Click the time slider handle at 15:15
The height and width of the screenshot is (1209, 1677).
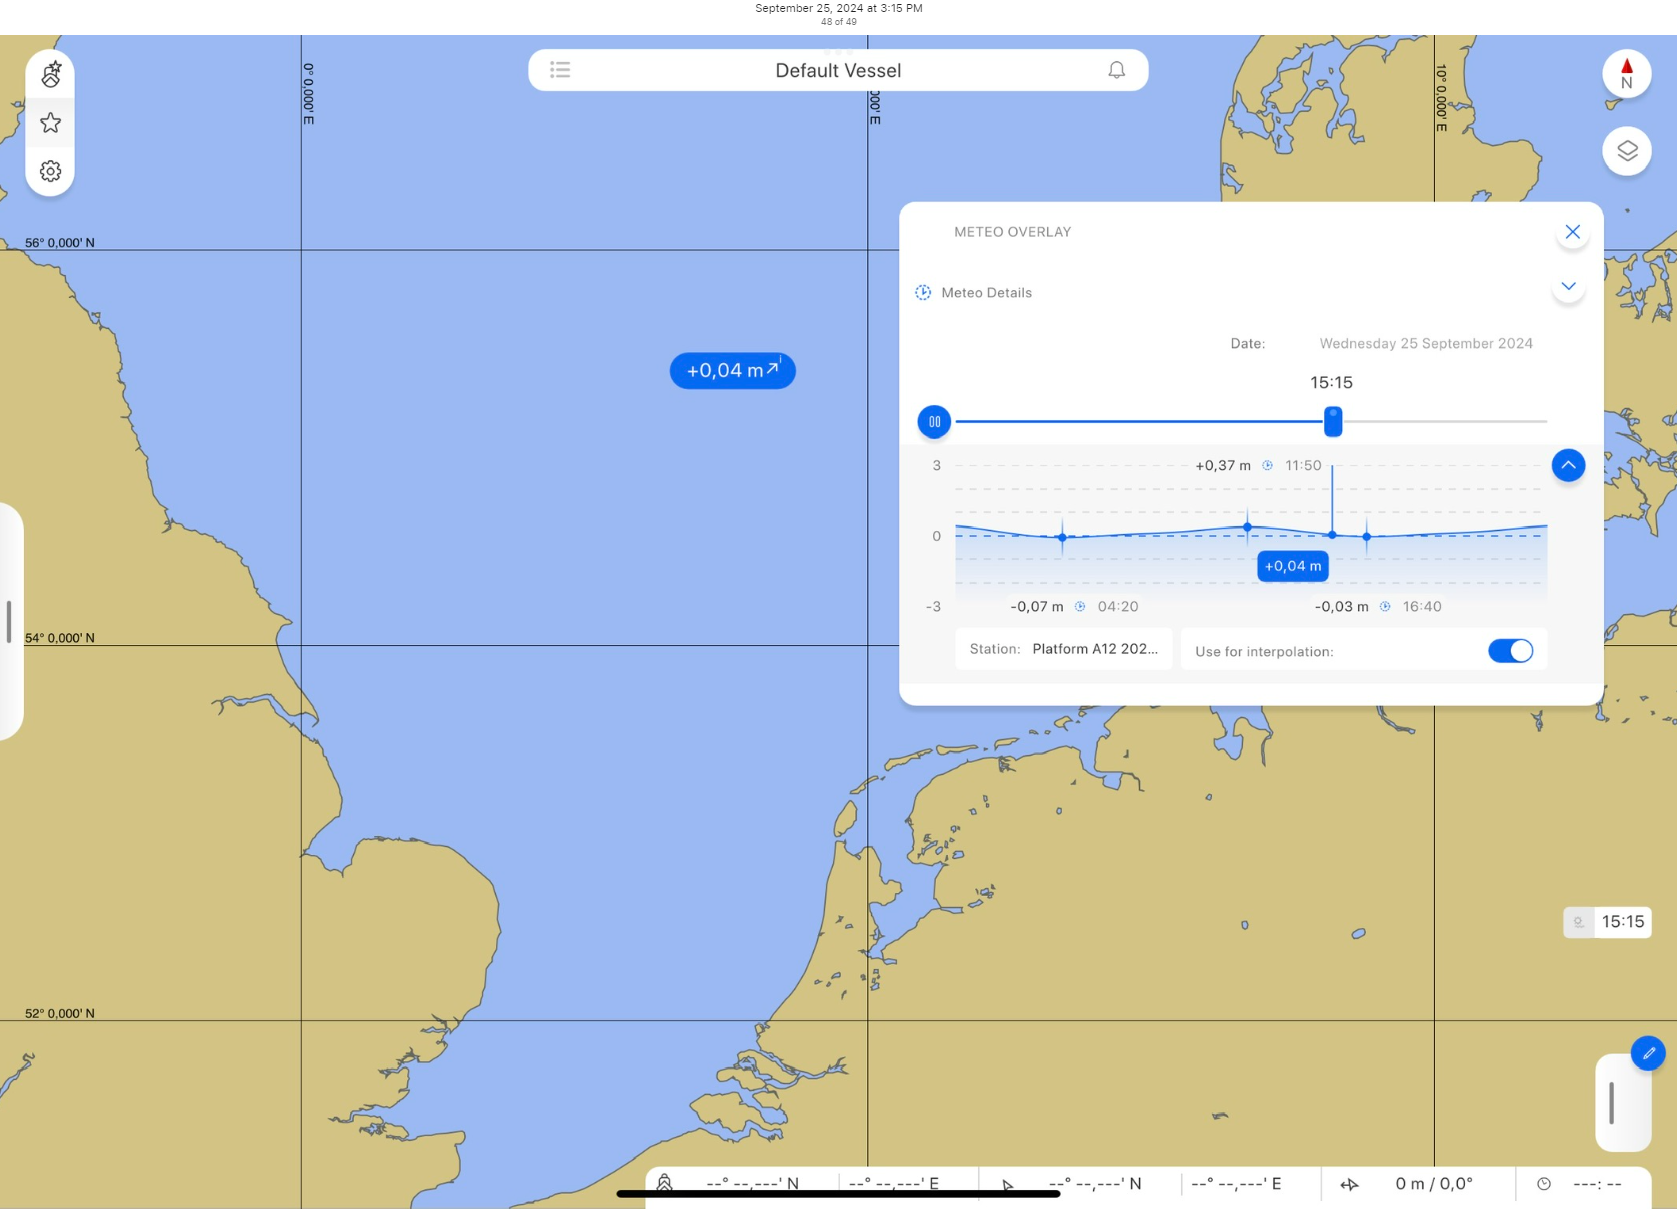tap(1333, 421)
